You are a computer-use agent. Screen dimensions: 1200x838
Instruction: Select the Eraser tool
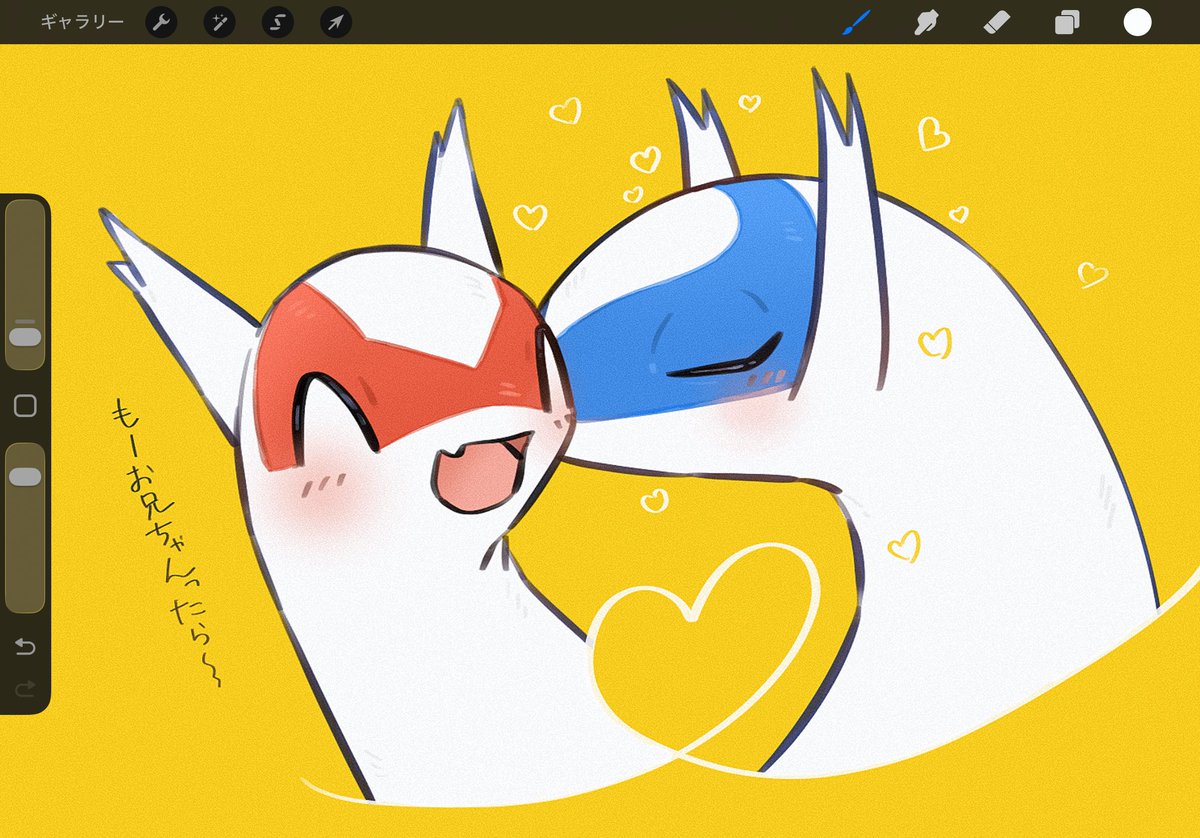(997, 22)
